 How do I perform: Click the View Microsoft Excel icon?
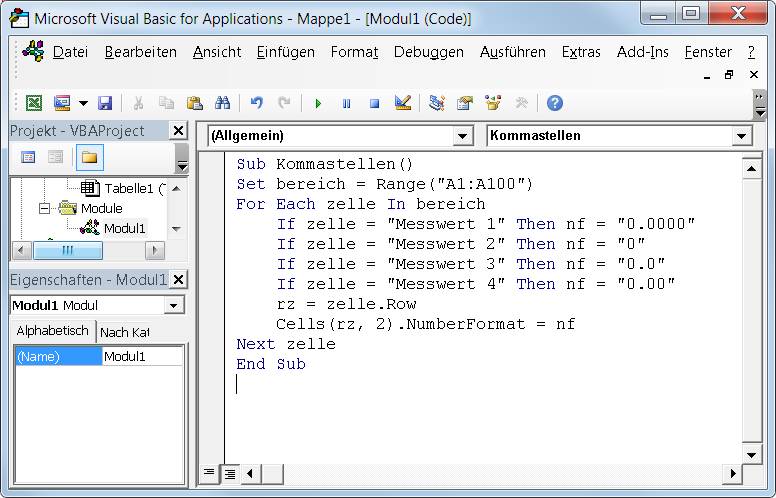click(33, 103)
